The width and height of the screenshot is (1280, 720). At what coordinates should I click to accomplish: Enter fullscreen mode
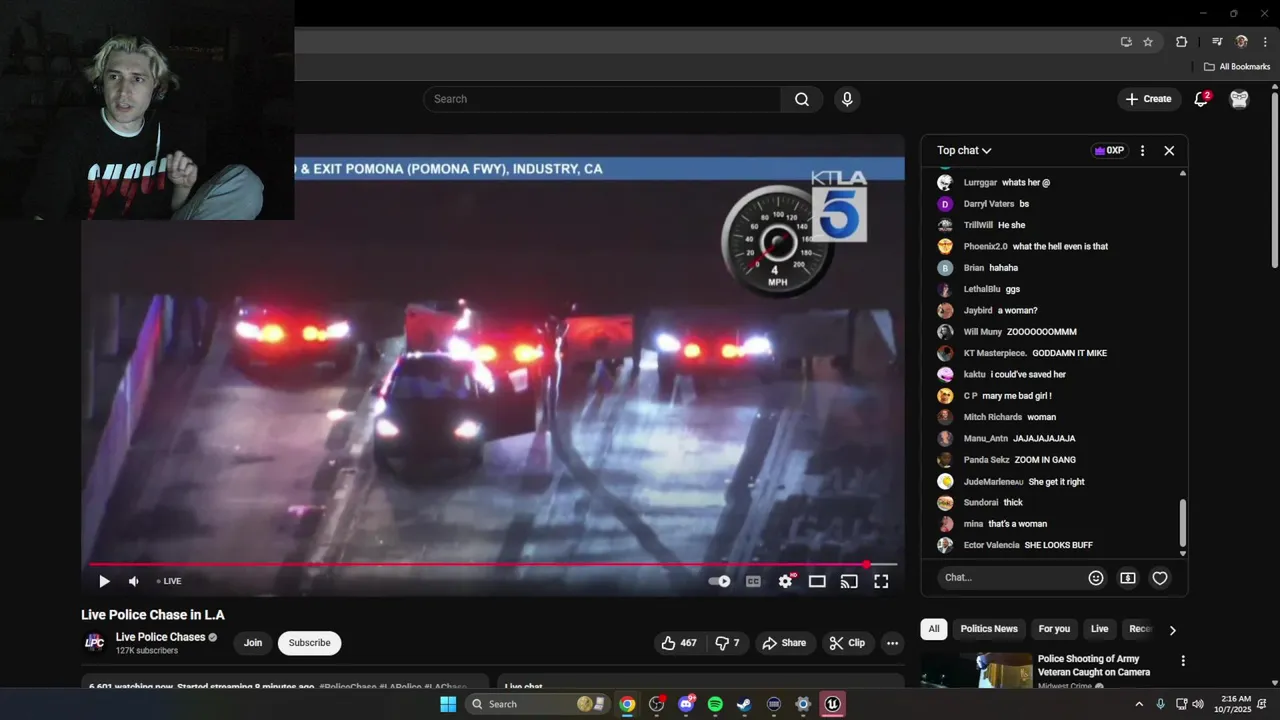[x=881, y=581]
